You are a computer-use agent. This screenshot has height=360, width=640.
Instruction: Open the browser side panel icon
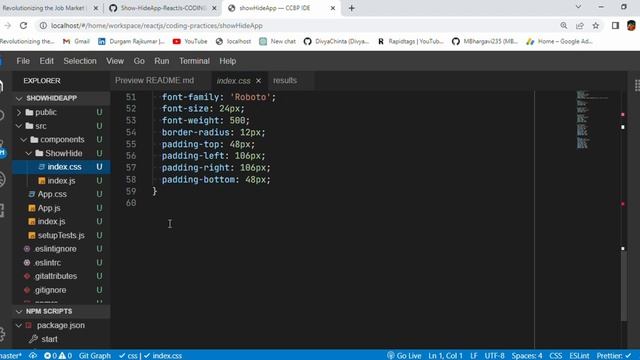[x=616, y=25]
